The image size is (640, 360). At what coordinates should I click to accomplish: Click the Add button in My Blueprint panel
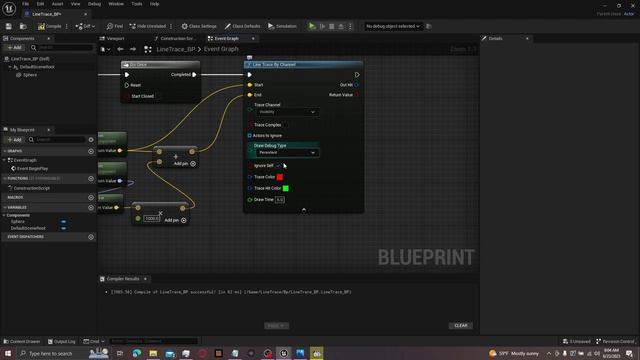click(14, 140)
